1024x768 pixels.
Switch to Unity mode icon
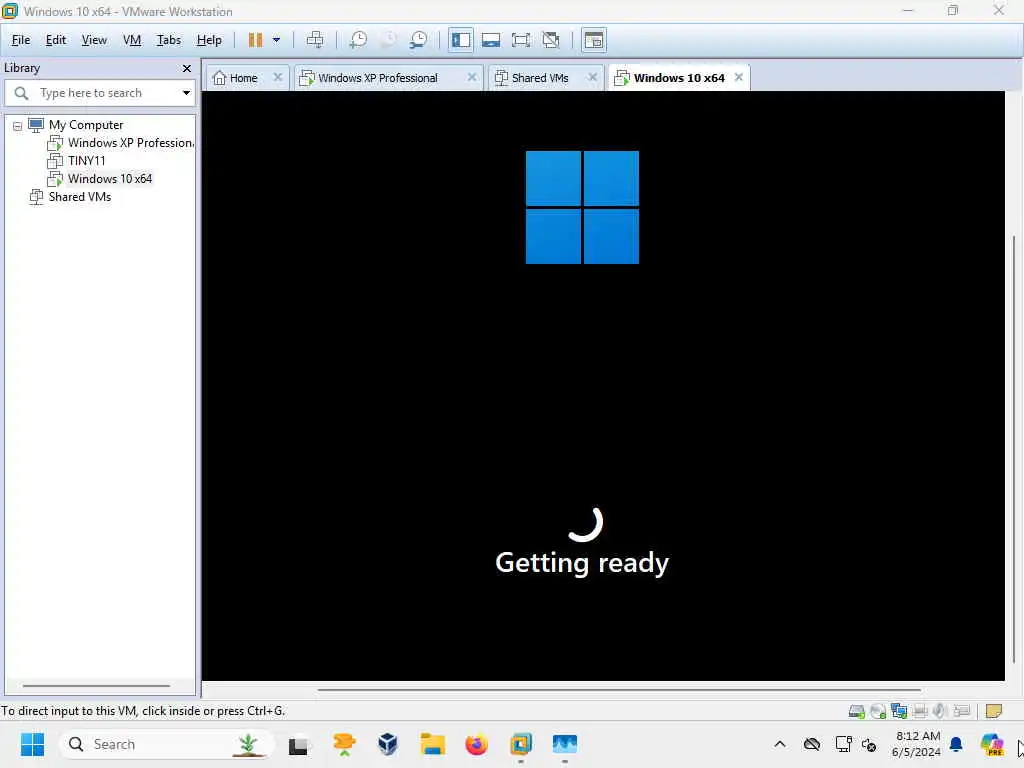coord(551,40)
